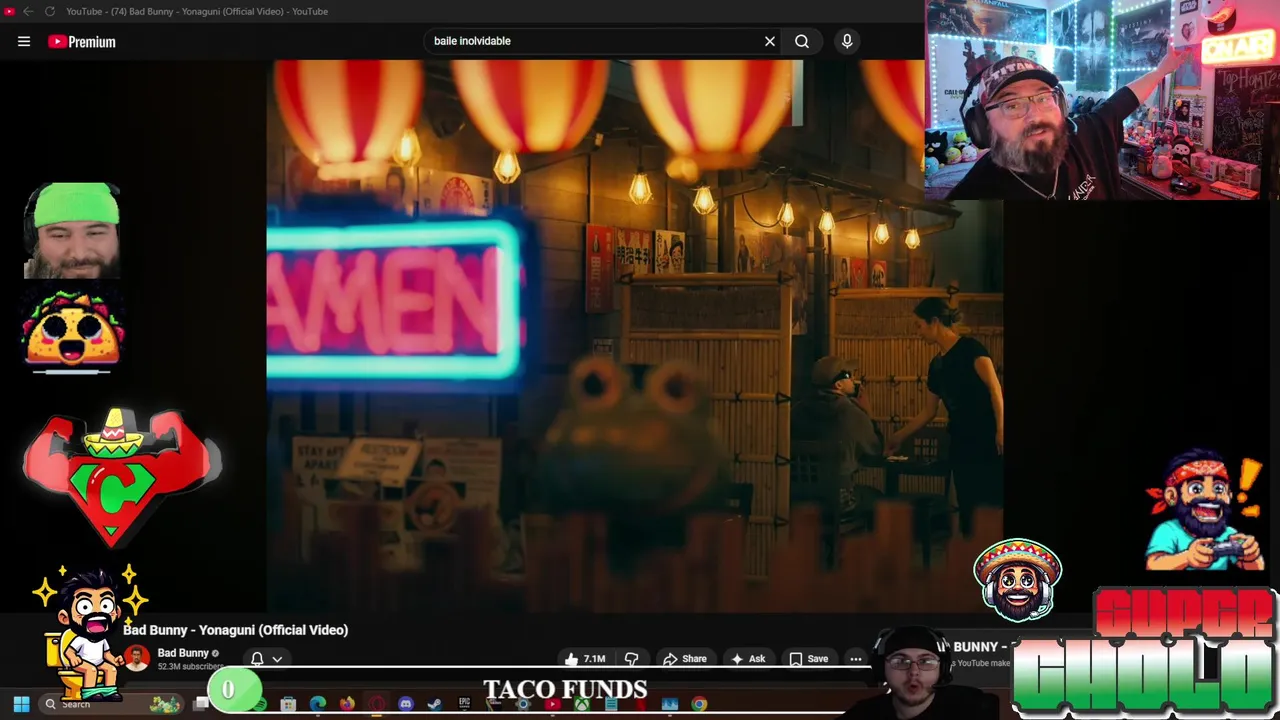Viewport: 1280px width, 720px height.
Task: Launch Microsoft Store from the taskbar
Action: tap(288, 704)
